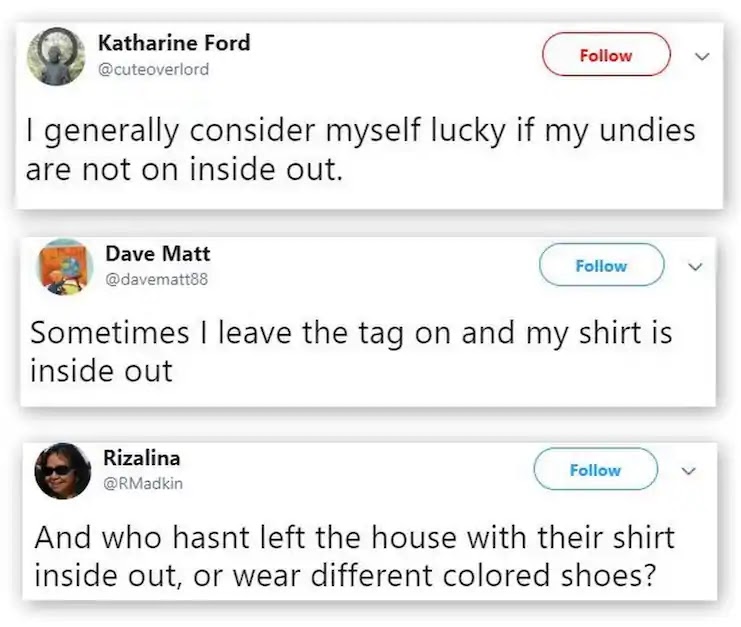
Task: Visit the @cuteoverlord handle
Action: (154, 69)
